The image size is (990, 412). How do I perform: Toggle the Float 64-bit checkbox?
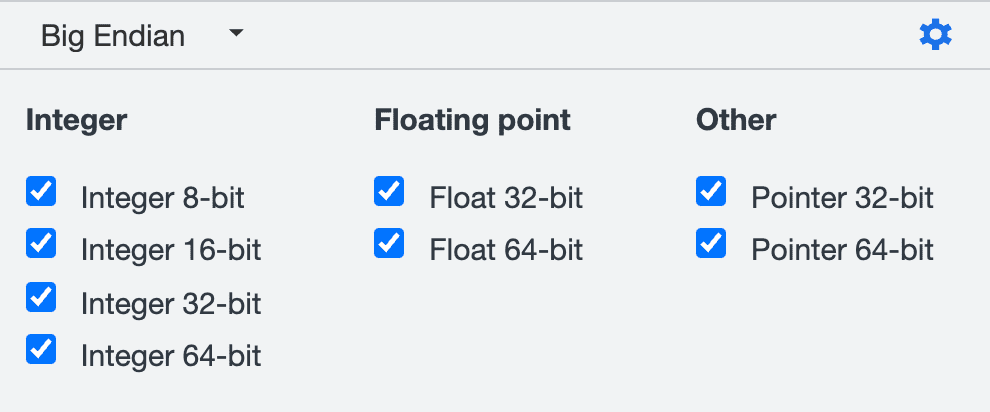pyautogui.click(x=389, y=243)
